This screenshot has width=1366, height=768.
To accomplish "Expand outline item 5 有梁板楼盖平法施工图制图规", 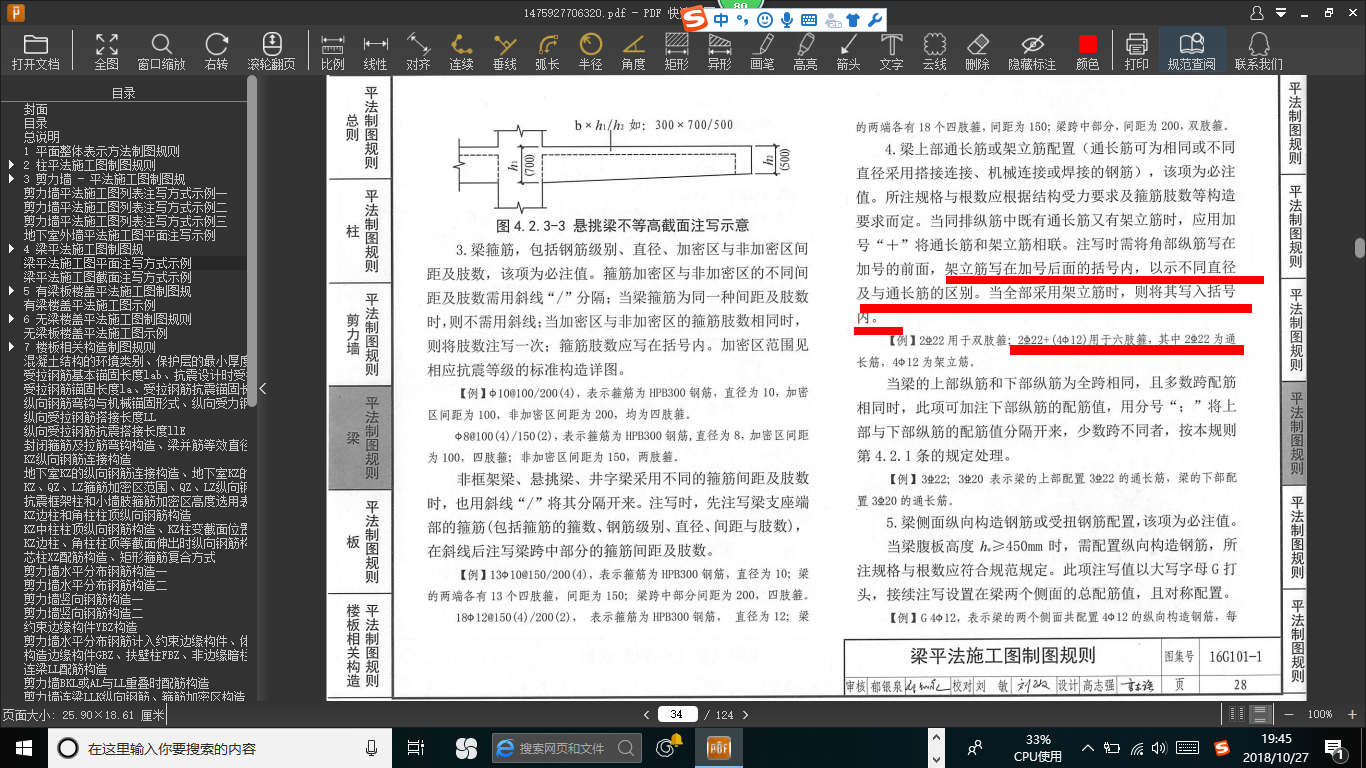I will [x=10, y=291].
